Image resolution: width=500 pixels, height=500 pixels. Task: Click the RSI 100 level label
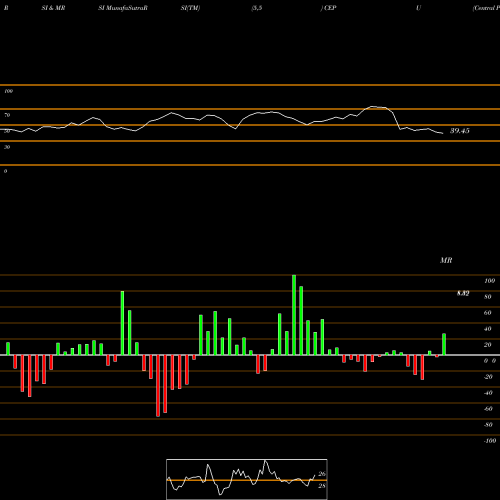point(9,91)
